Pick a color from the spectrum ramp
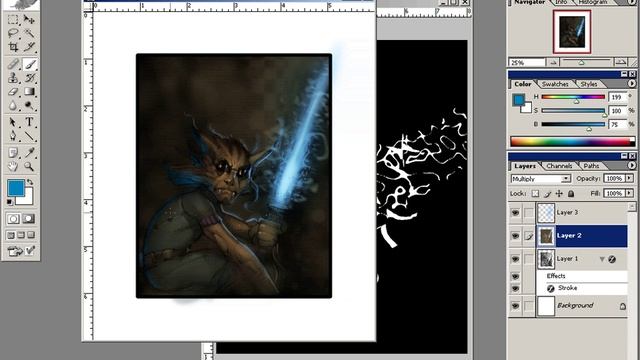This screenshot has width=640, height=360. point(573,142)
